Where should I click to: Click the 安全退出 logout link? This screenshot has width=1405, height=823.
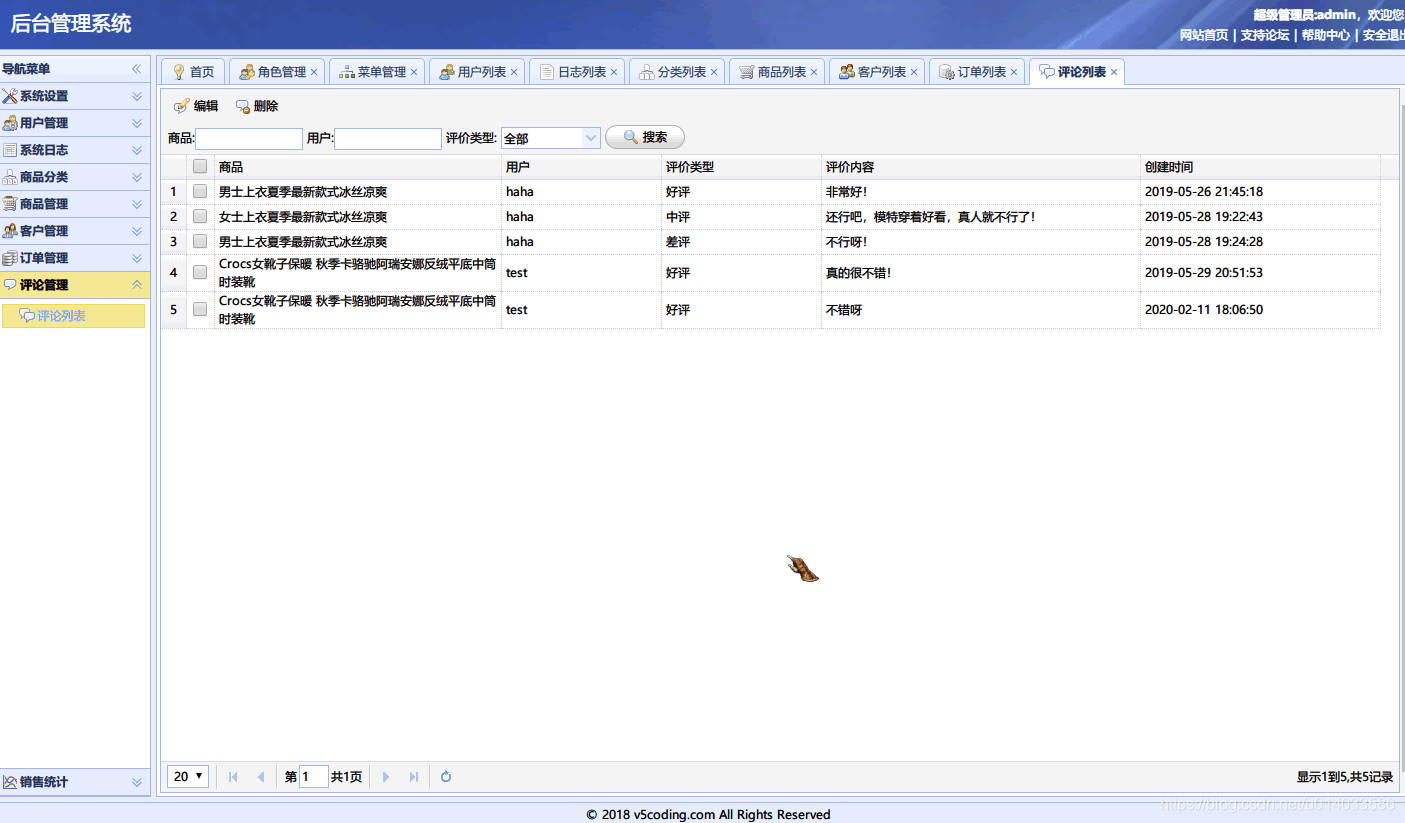coord(1384,35)
